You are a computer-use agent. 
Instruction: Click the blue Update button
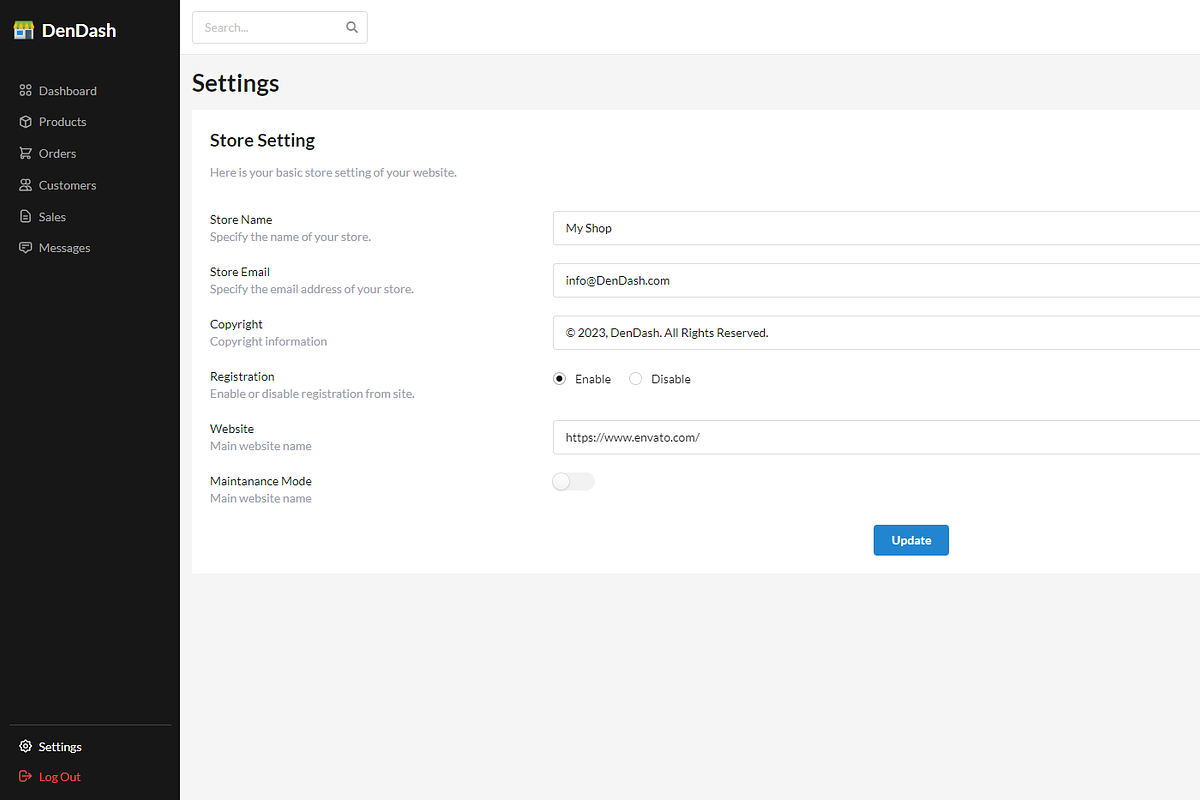point(911,540)
